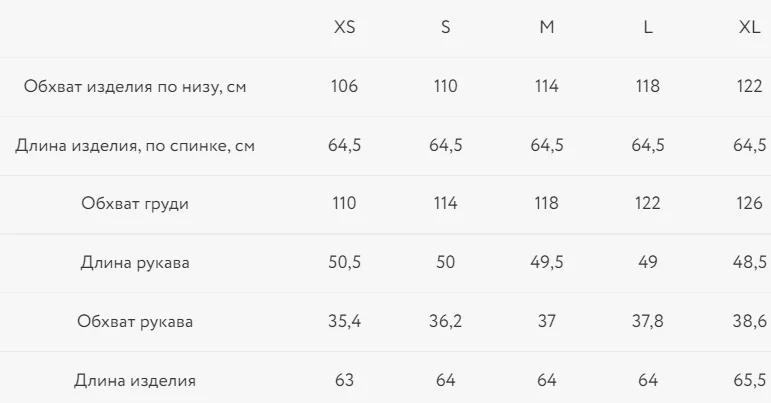Select chest girth value 126 for XL
This screenshot has width=771, height=403.
click(749, 203)
